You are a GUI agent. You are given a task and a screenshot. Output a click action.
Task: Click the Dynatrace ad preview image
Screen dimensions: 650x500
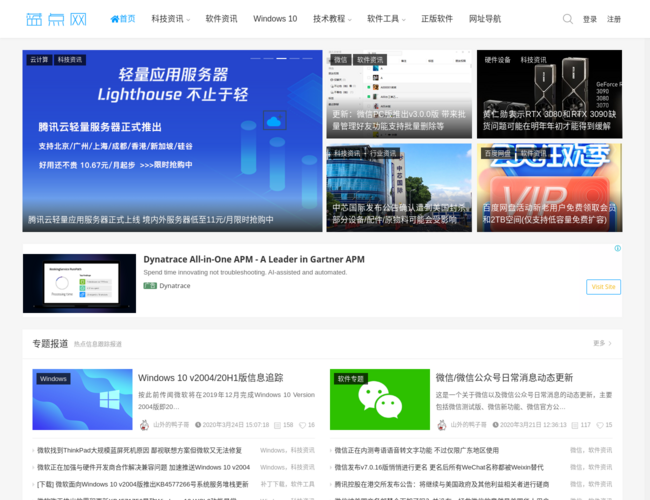point(79,283)
